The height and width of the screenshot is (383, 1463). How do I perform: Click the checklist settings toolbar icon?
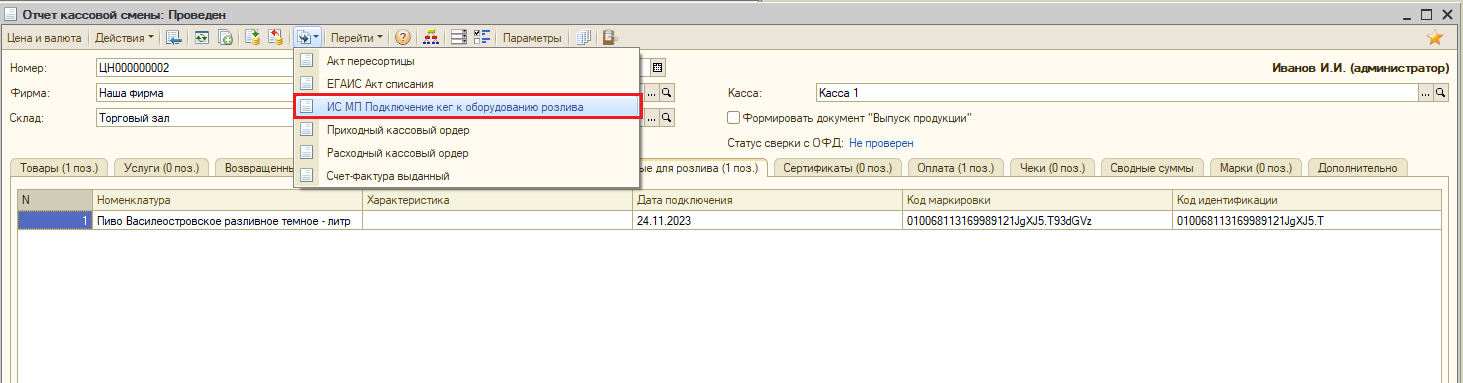(x=481, y=38)
